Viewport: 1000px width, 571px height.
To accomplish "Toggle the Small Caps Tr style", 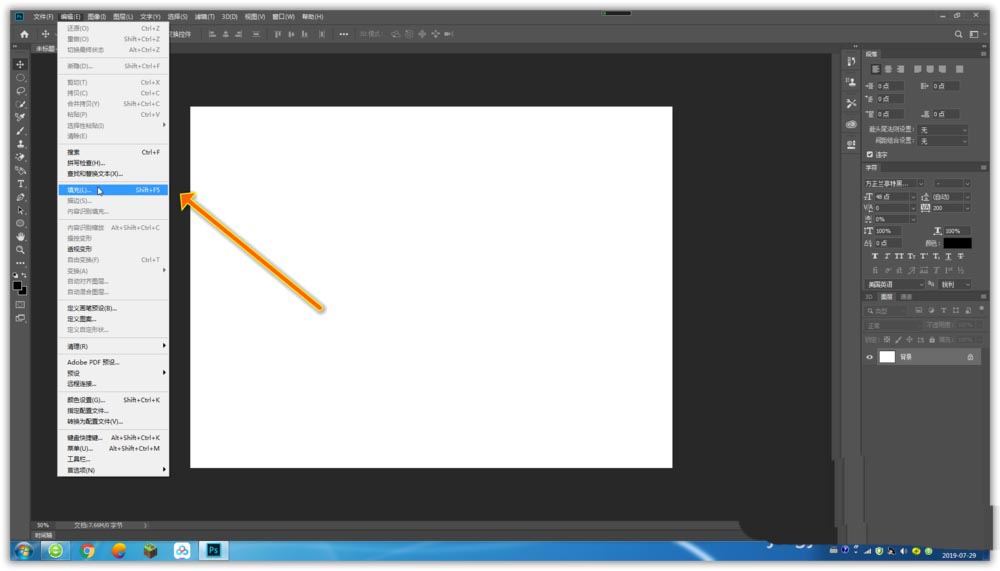I will 911,256.
